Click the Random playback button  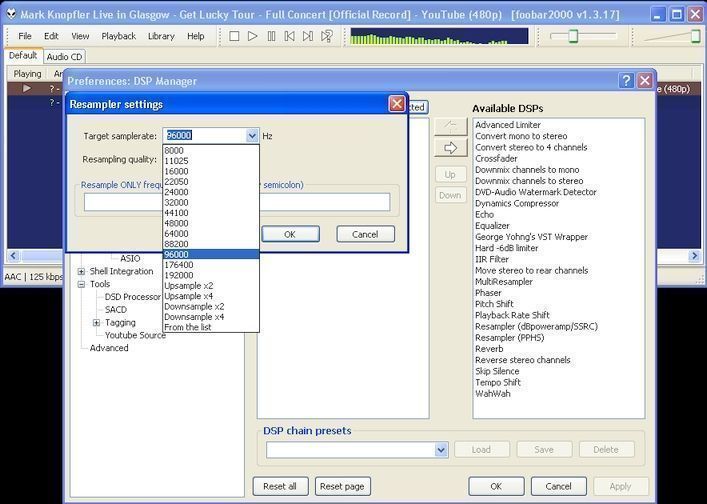[x=327, y=36]
